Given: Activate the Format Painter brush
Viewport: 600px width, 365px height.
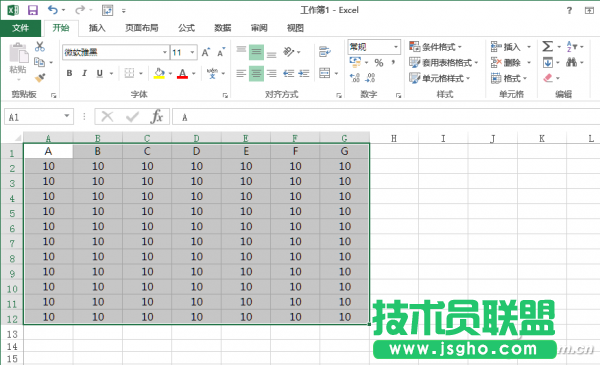Looking at the screenshot, I should (40, 78).
